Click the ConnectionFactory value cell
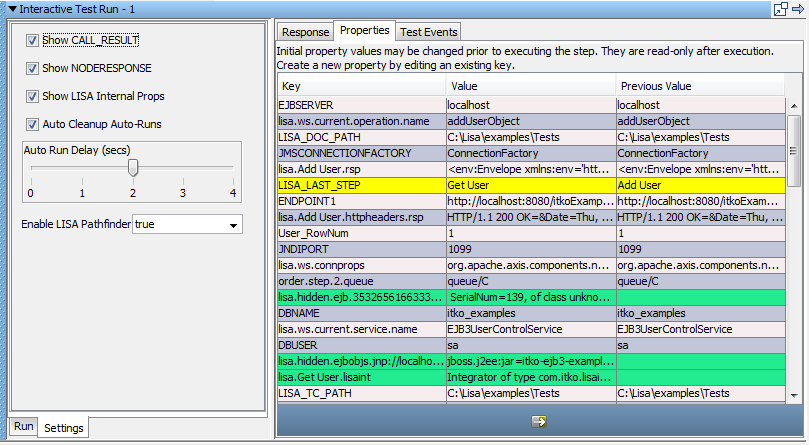 531,153
